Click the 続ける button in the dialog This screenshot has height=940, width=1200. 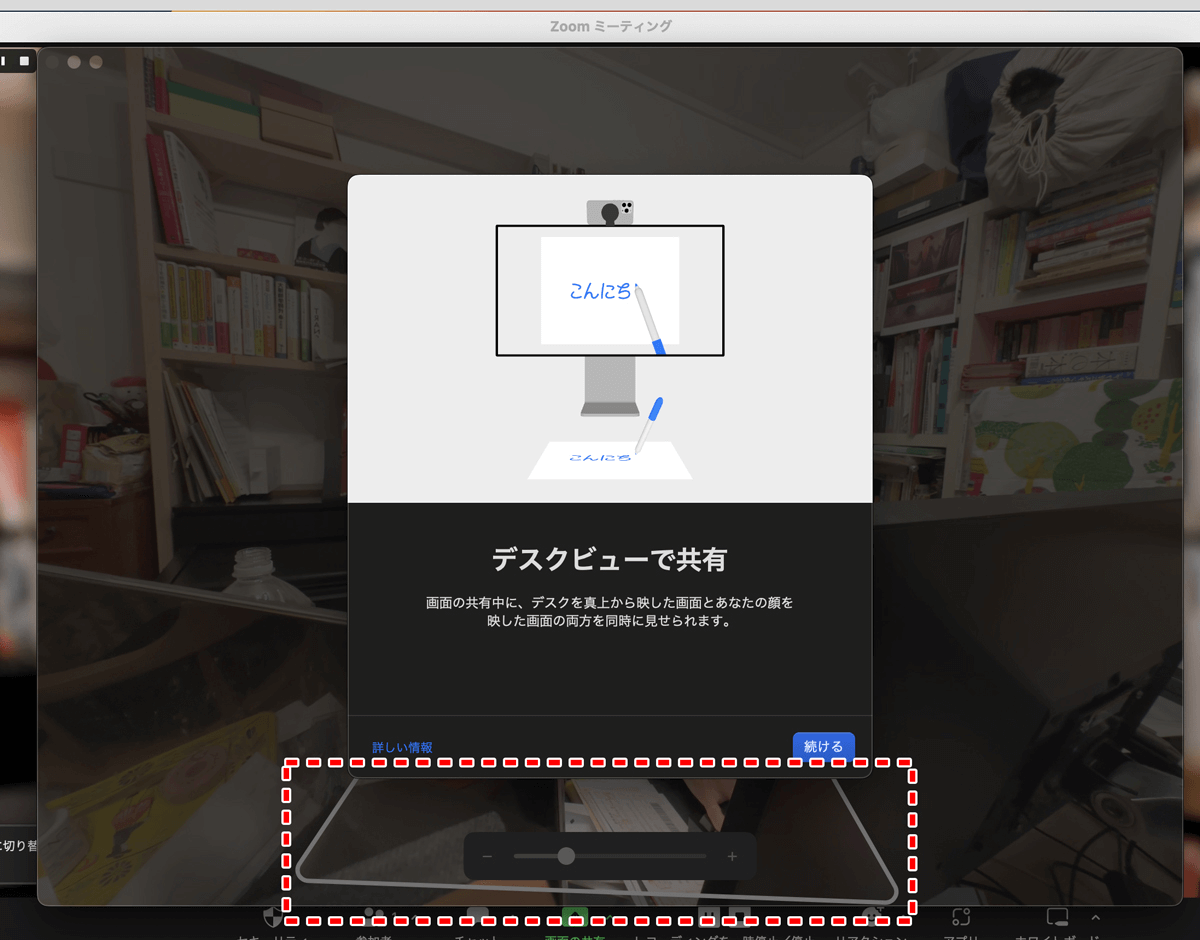[824, 746]
